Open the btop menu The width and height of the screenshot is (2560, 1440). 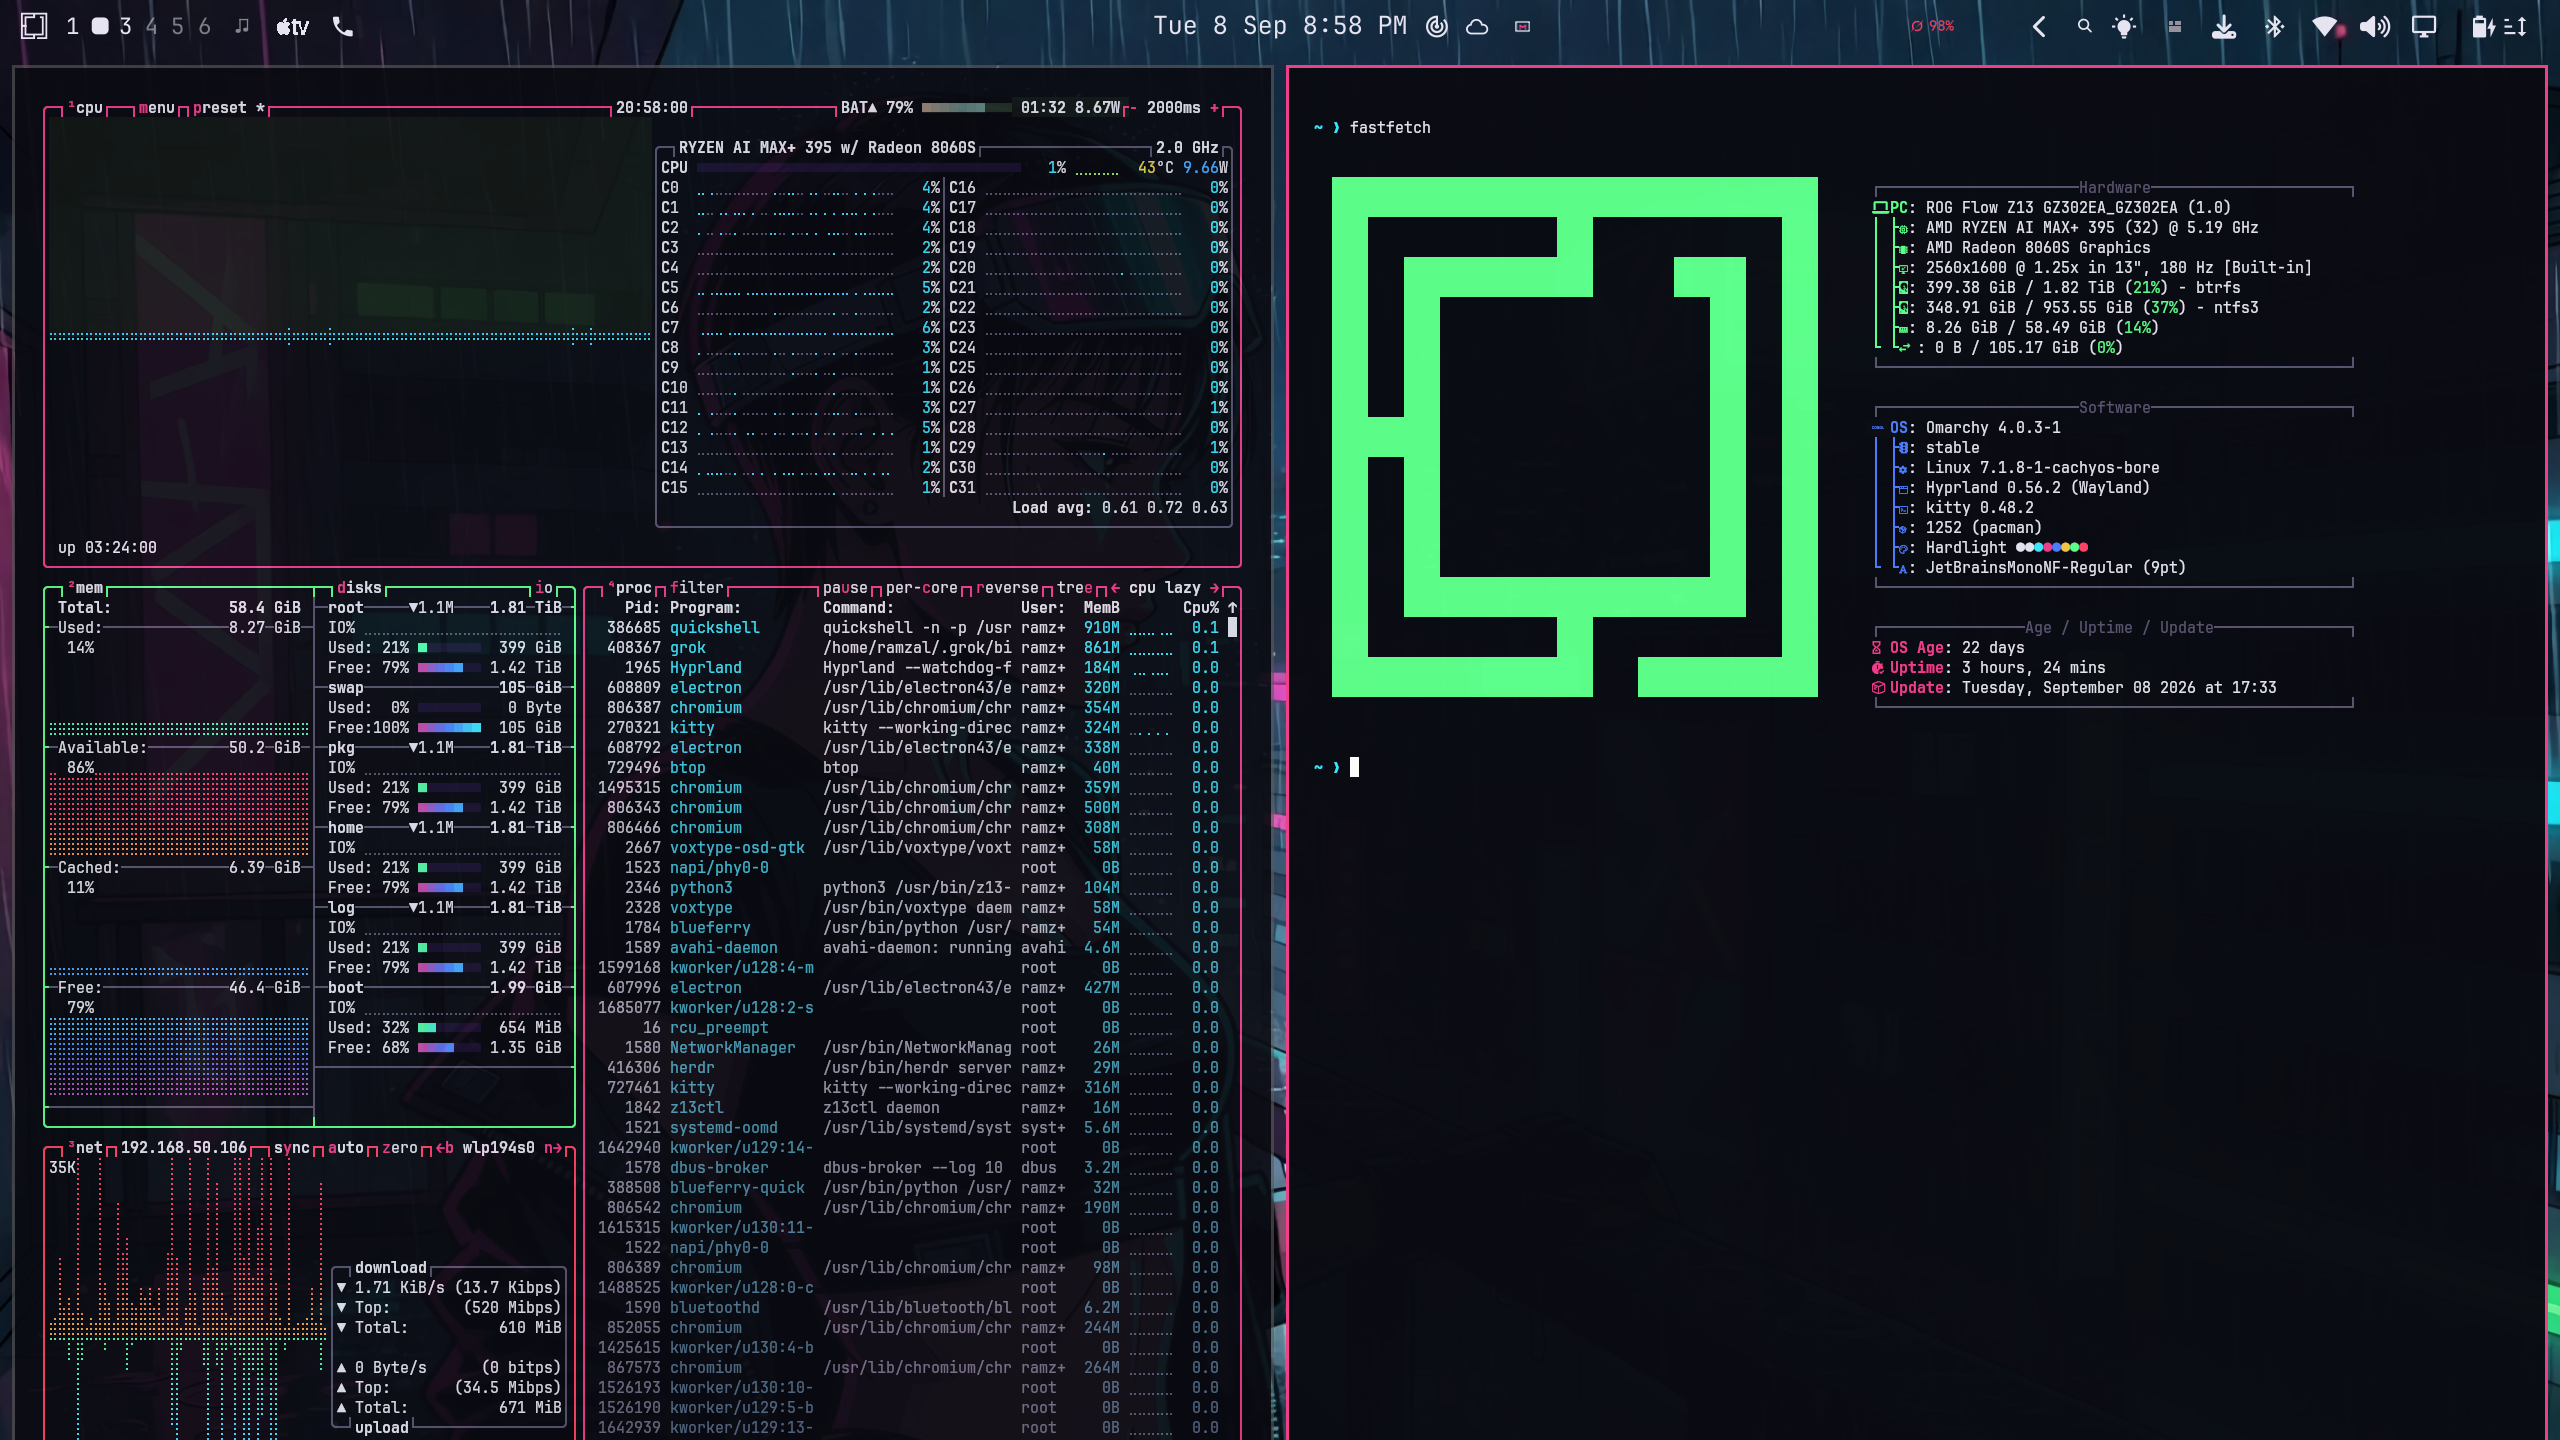(x=156, y=107)
